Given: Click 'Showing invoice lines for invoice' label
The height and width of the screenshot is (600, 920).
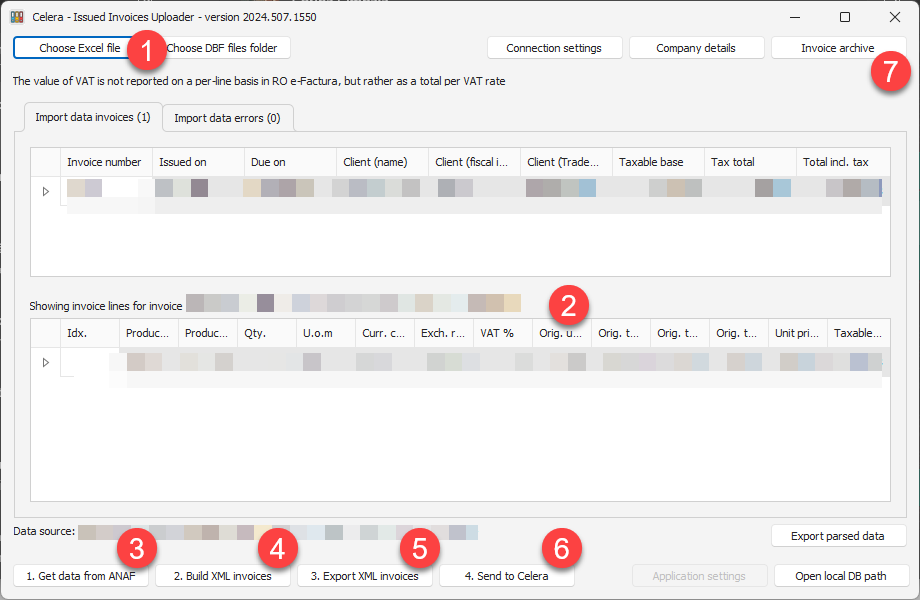Looking at the screenshot, I should pos(106,306).
